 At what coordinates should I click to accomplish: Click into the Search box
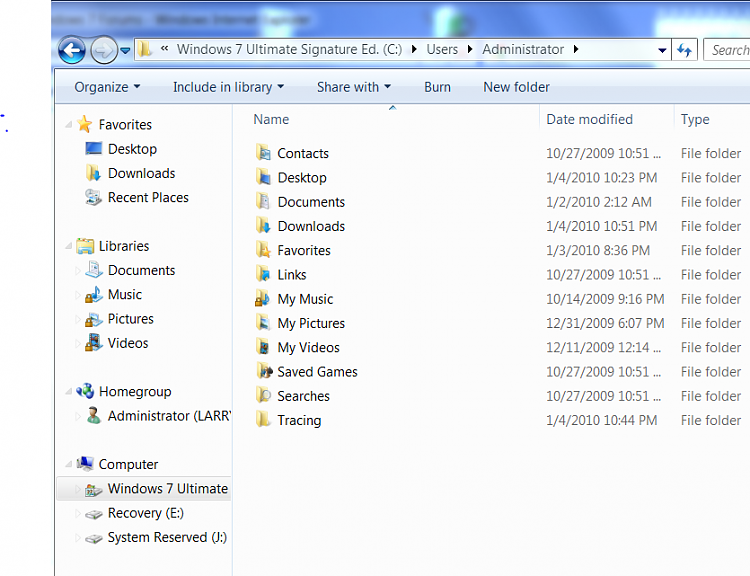click(727, 50)
